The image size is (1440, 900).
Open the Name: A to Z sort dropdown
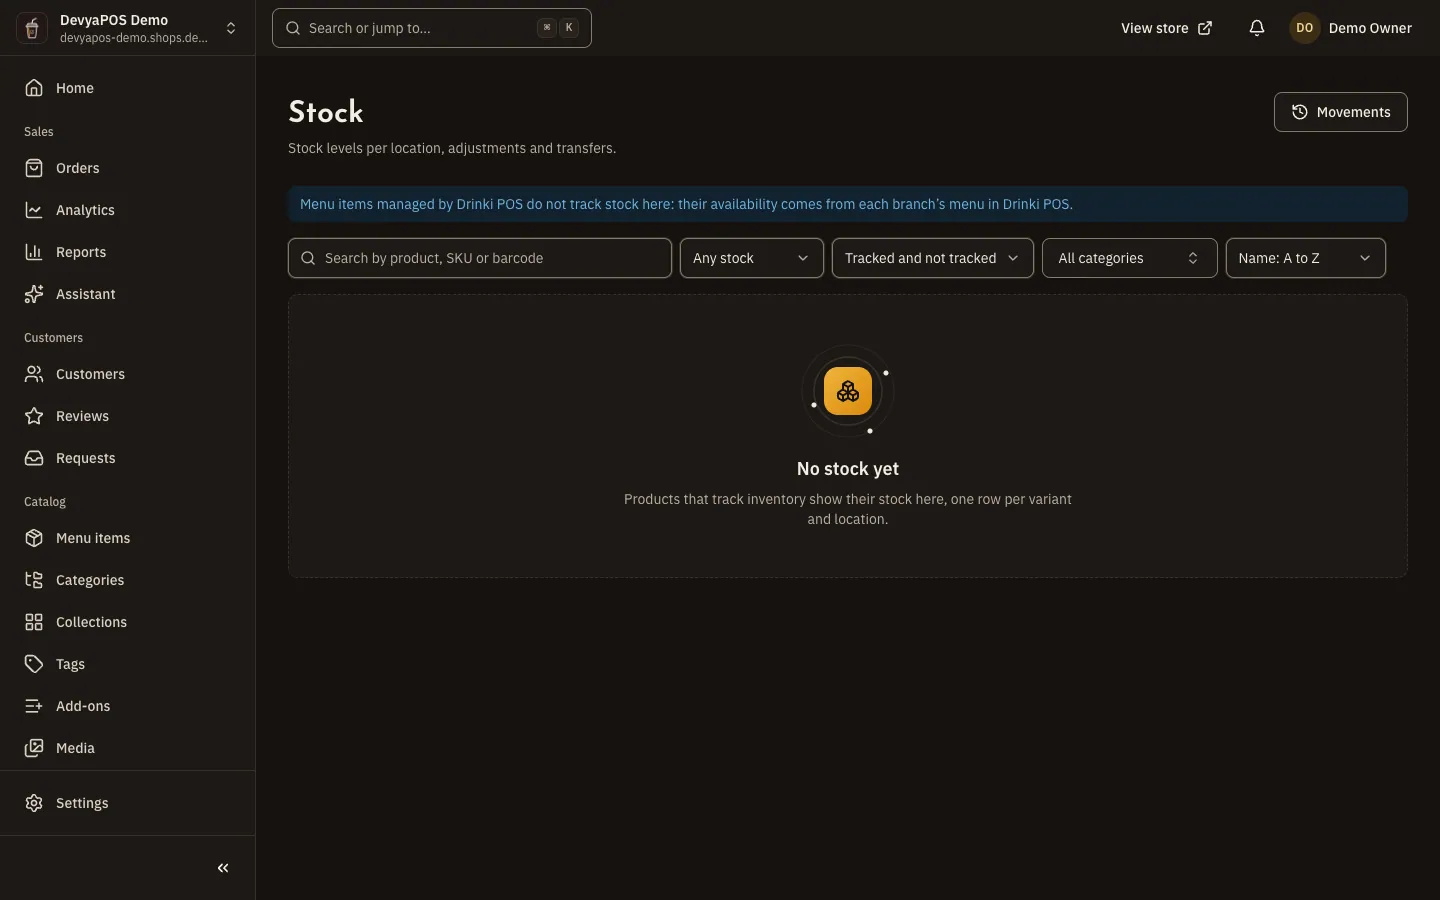[x=1306, y=258]
